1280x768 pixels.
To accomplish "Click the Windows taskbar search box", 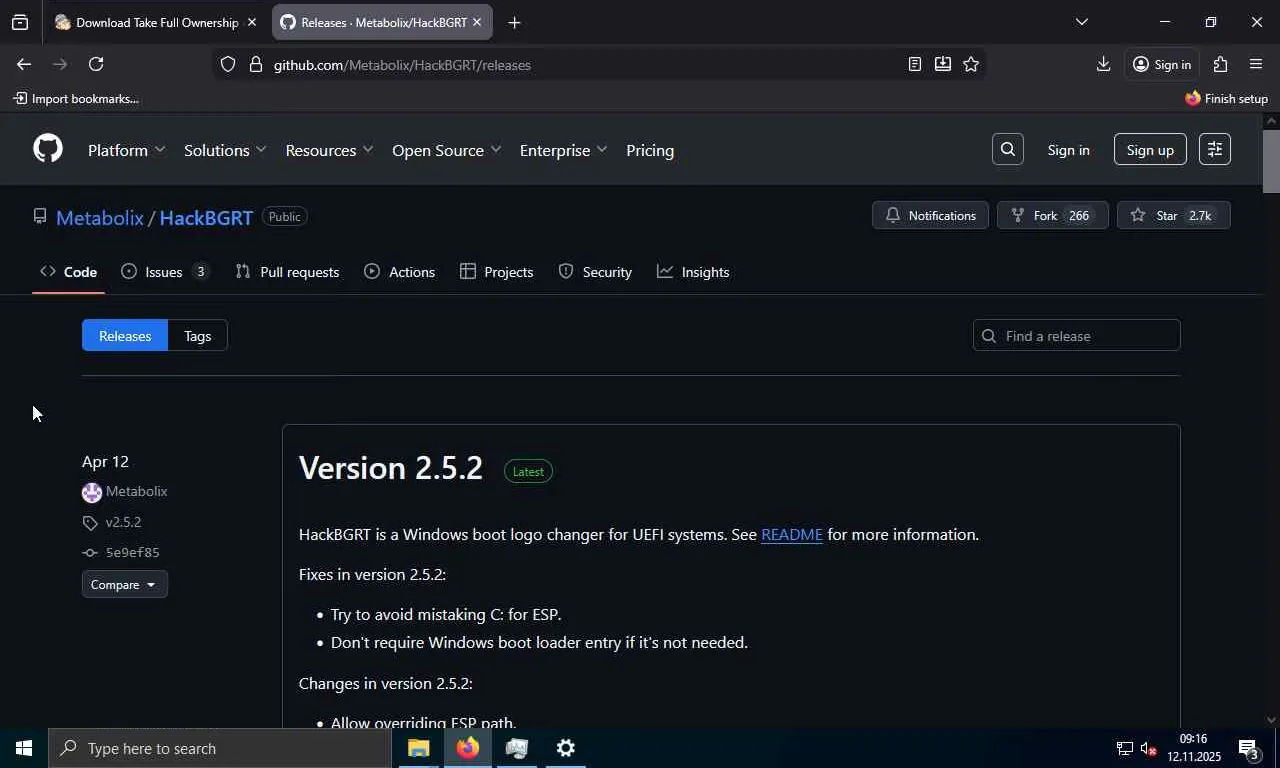I will [x=219, y=748].
